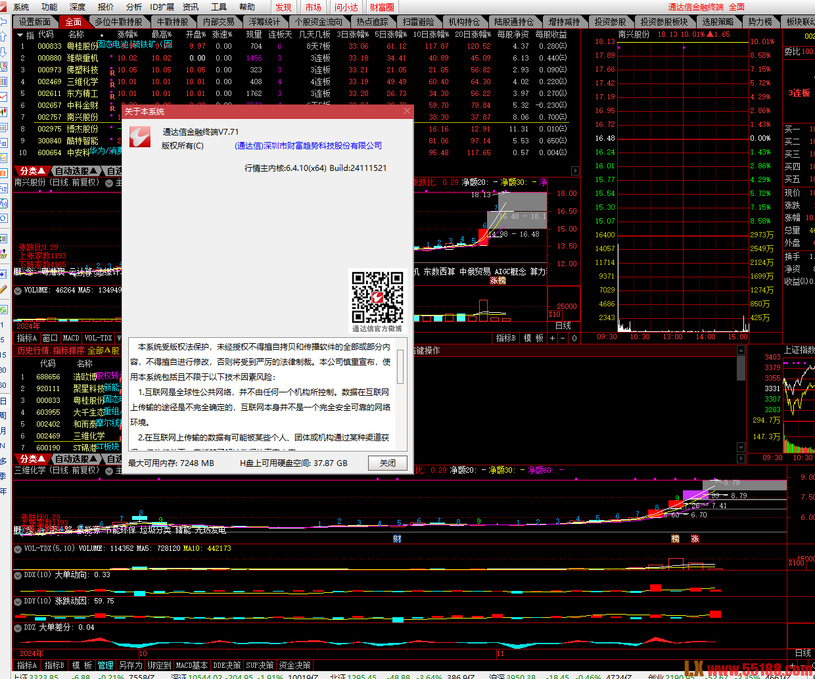Open the 功能 menu
The height and width of the screenshot is (679, 815).
[49, 7]
